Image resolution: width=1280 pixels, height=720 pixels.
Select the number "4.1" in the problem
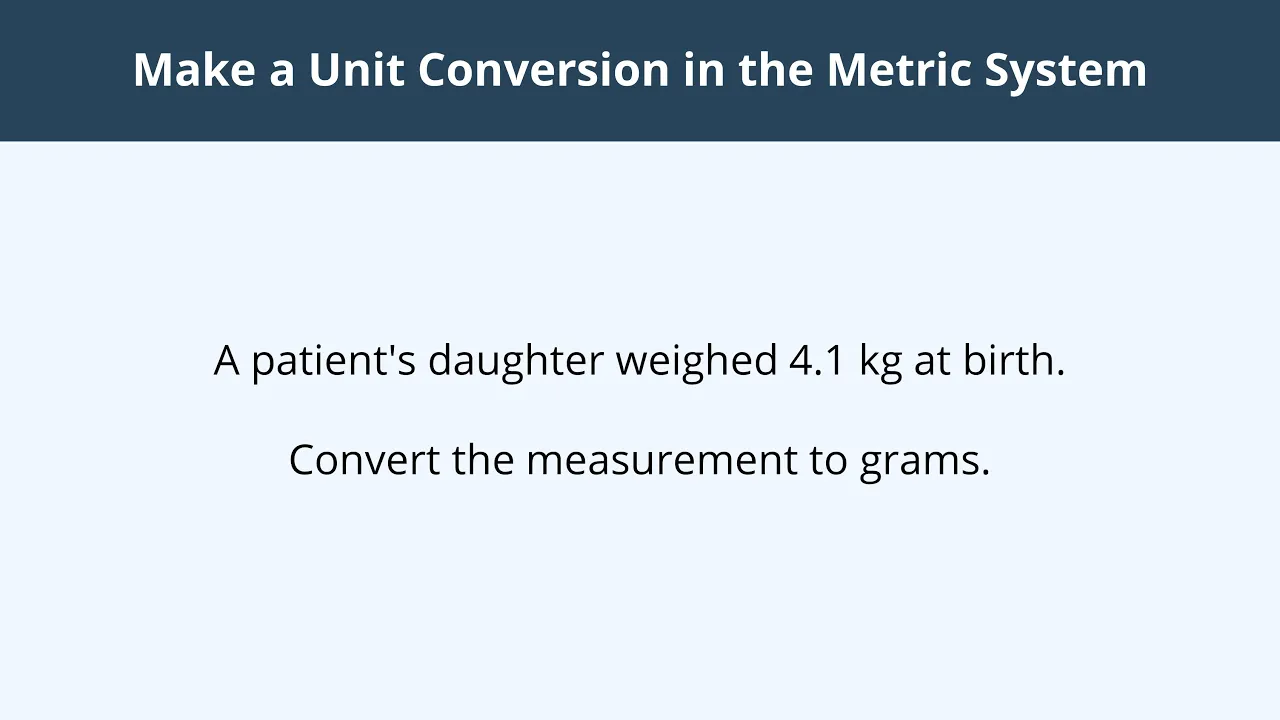click(x=817, y=360)
